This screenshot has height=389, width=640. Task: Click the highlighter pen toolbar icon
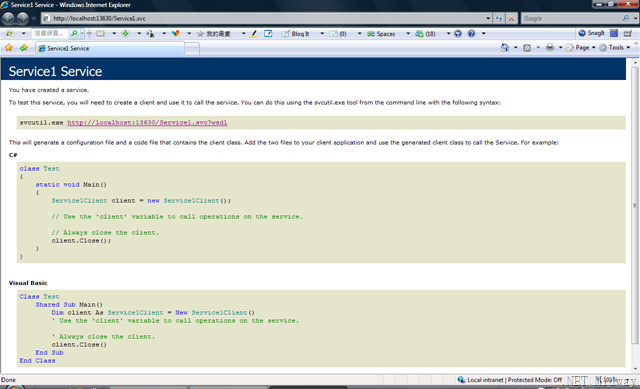pos(253,33)
